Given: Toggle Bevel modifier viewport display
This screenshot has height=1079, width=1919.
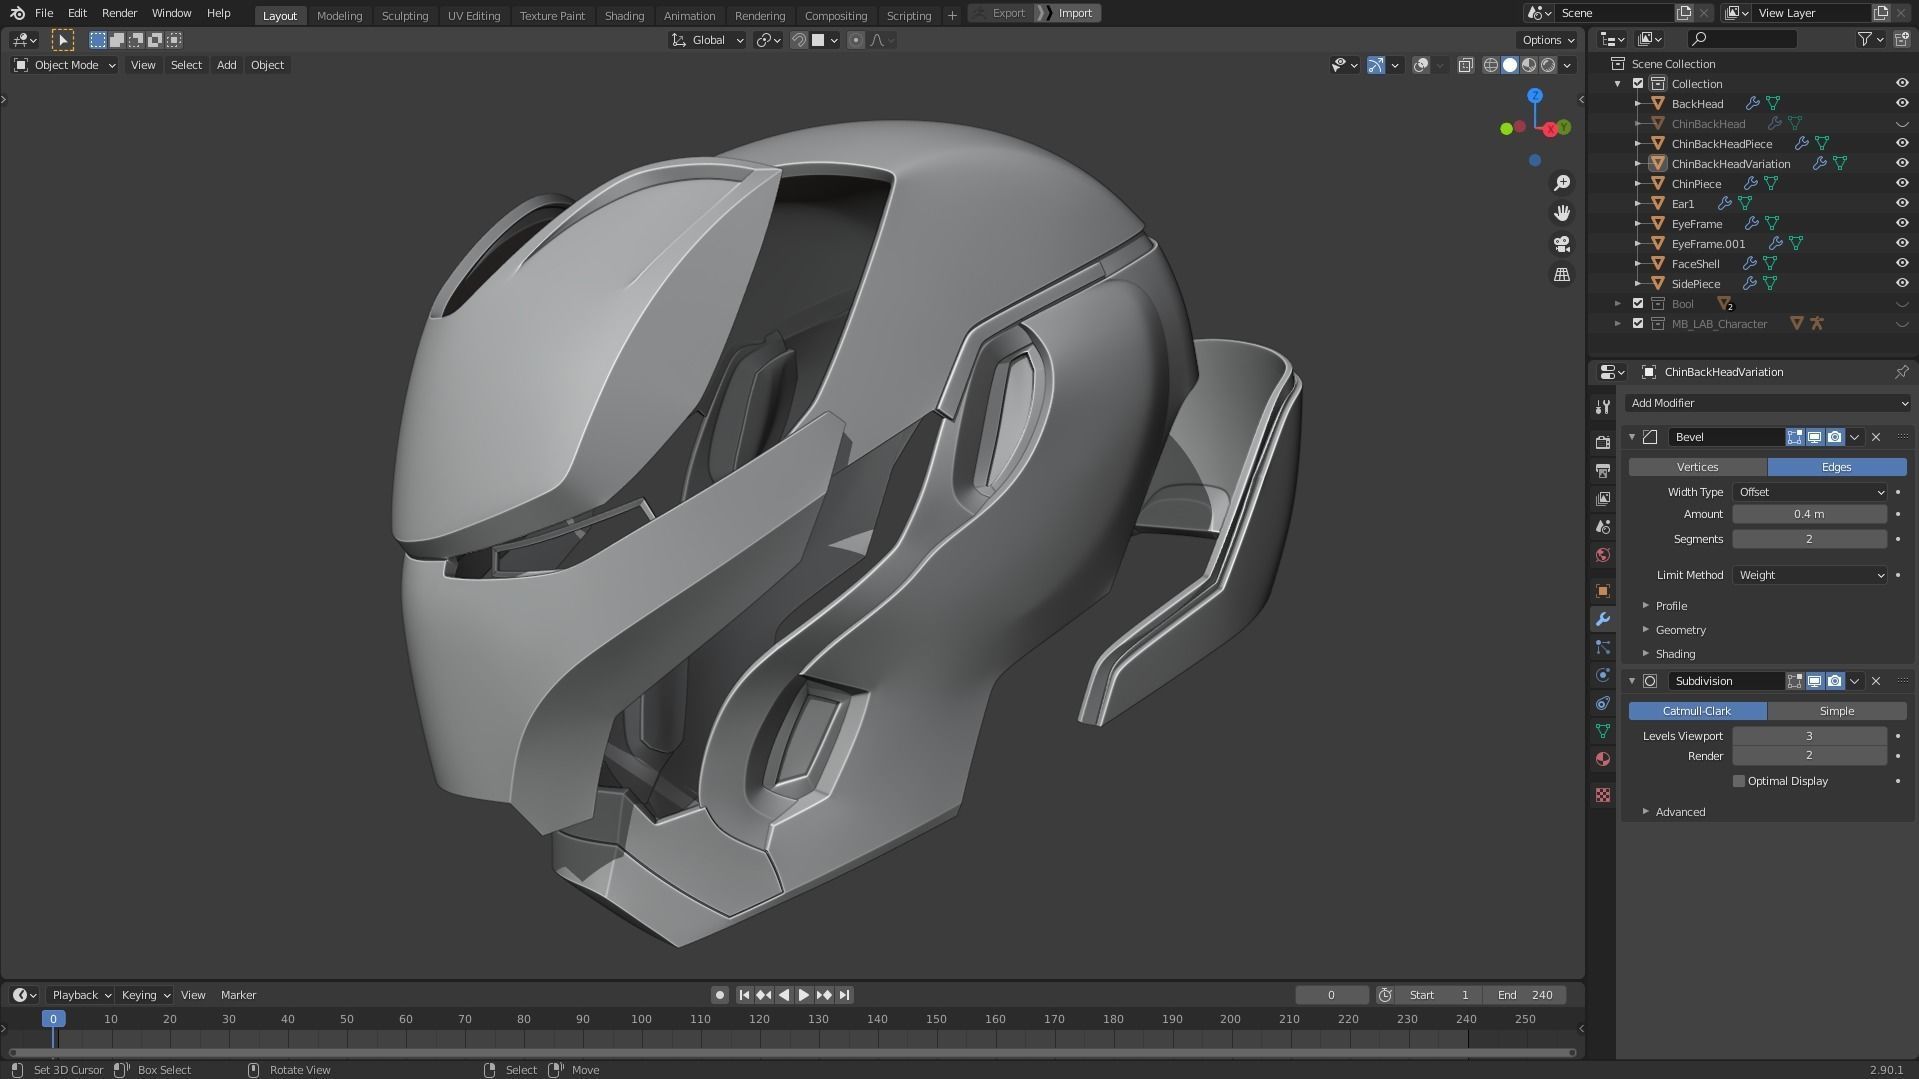Looking at the screenshot, I should point(1814,437).
